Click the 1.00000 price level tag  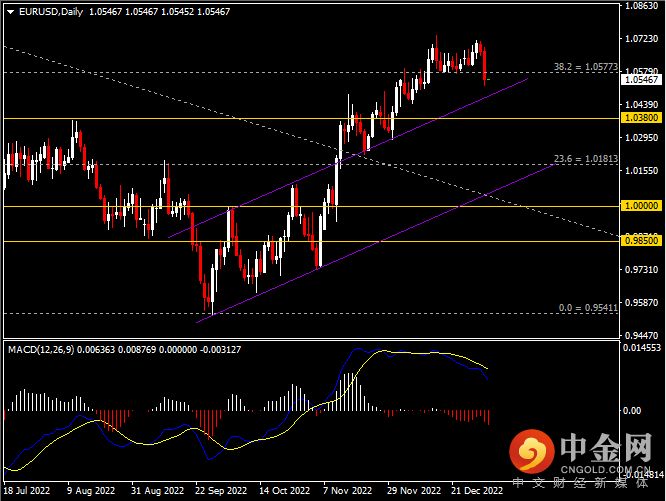(x=640, y=206)
